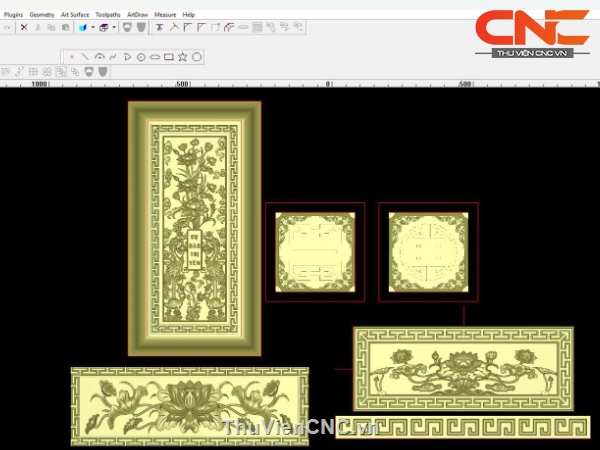Open the Toolpaths menu
The width and height of the screenshot is (600, 450).
[107, 15]
